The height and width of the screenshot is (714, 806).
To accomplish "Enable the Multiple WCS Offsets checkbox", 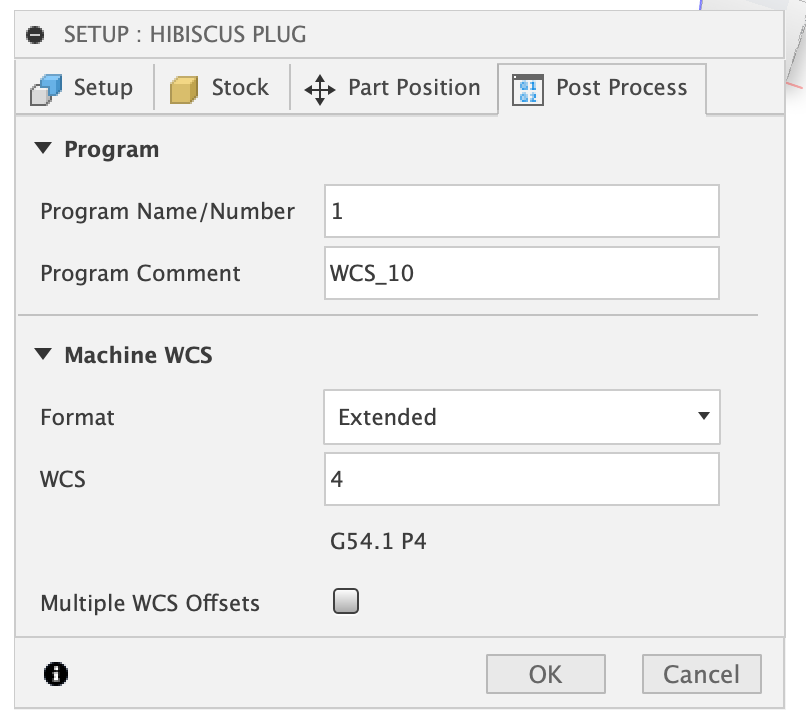I will (x=346, y=602).
